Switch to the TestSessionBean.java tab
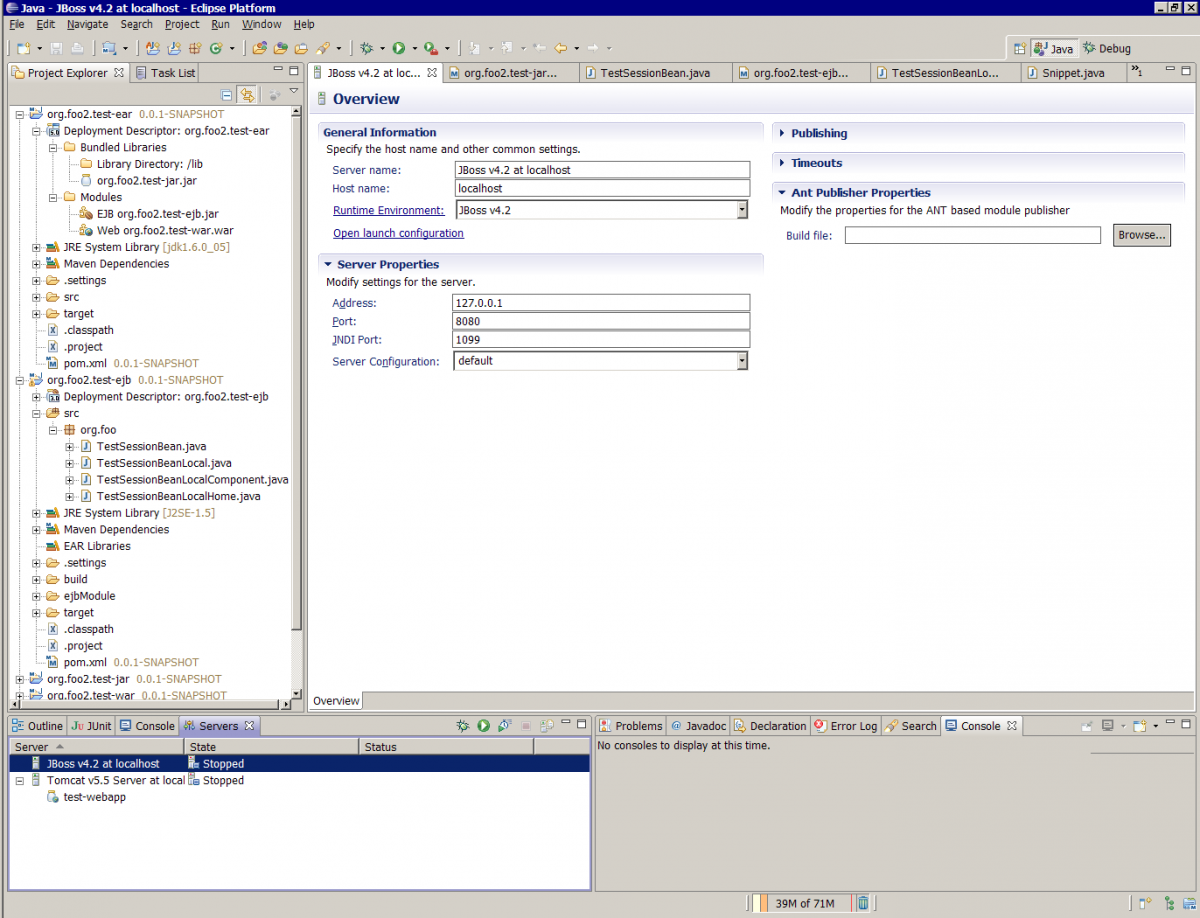The image size is (1200, 918). [655, 72]
